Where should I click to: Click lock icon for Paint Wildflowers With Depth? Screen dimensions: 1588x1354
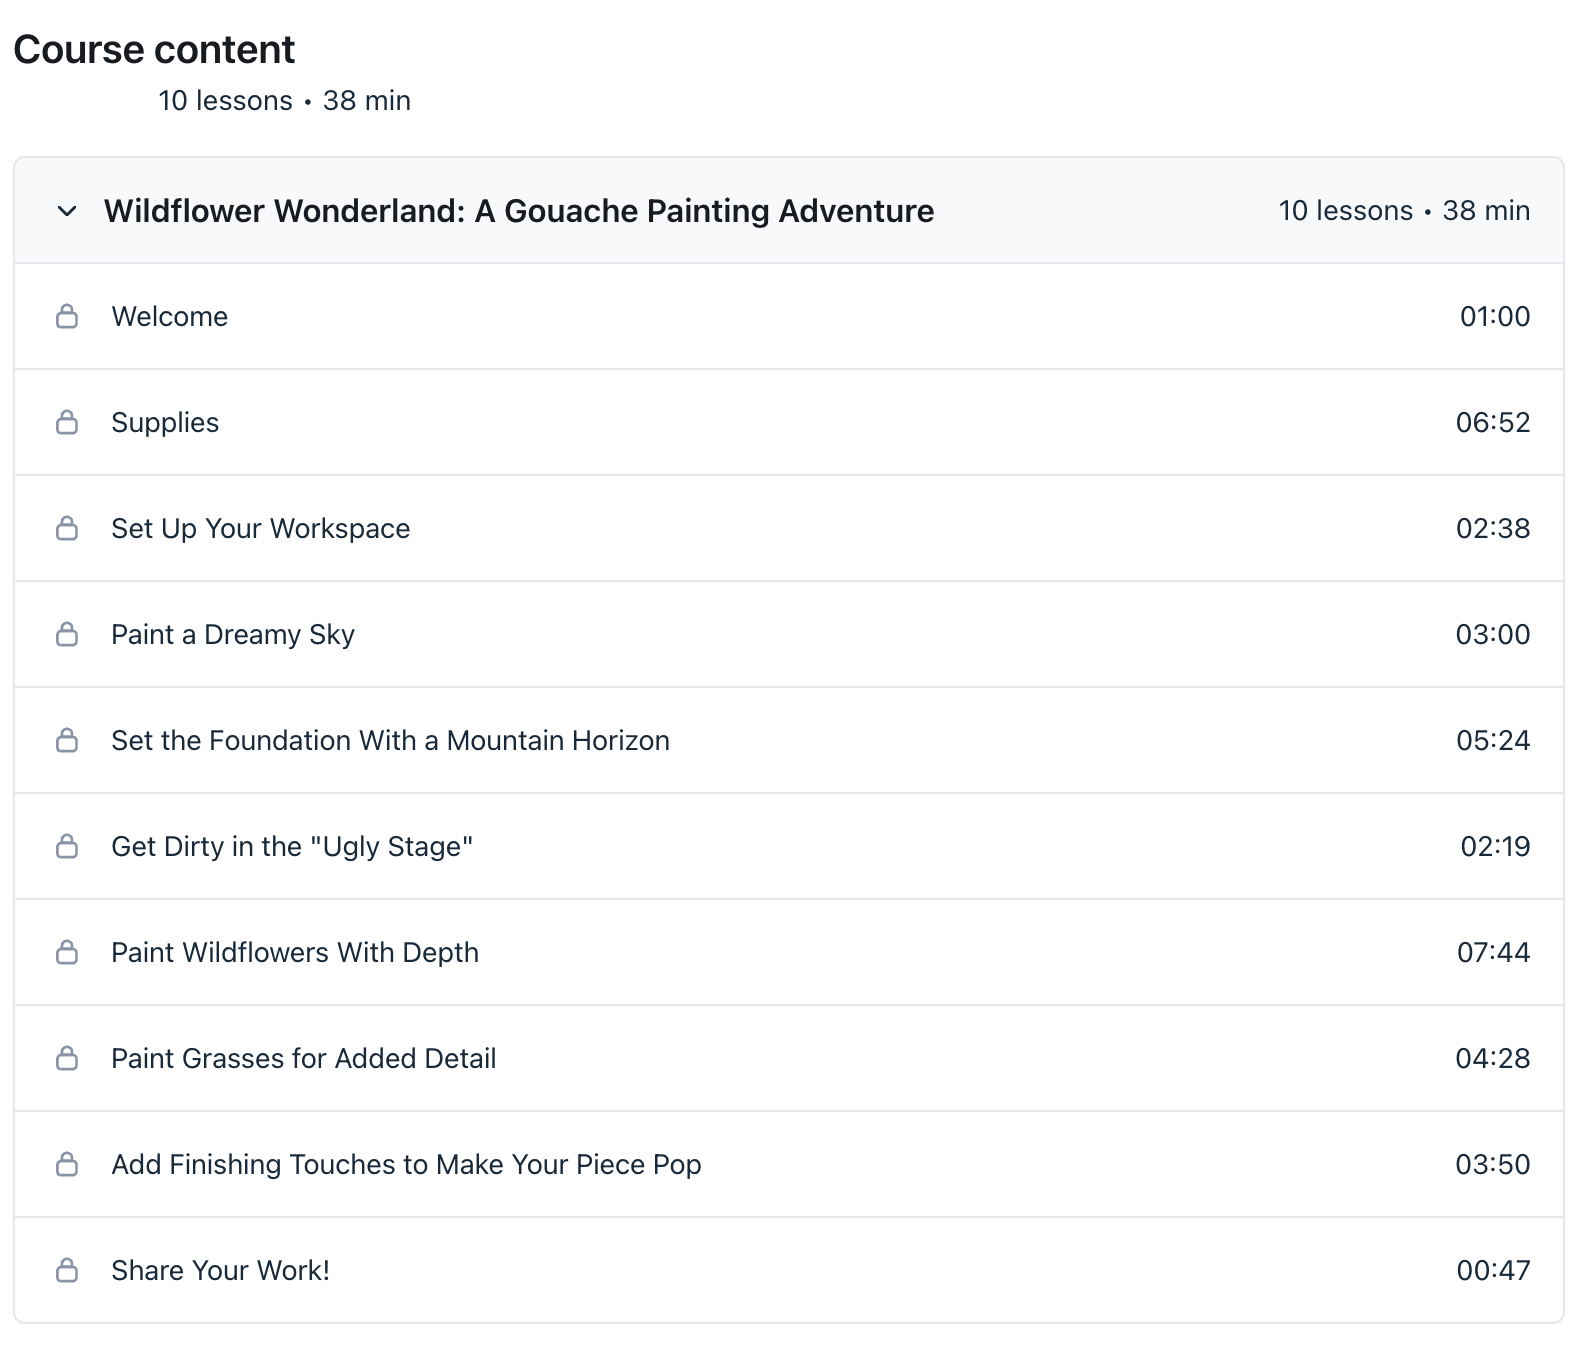coord(67,953)
